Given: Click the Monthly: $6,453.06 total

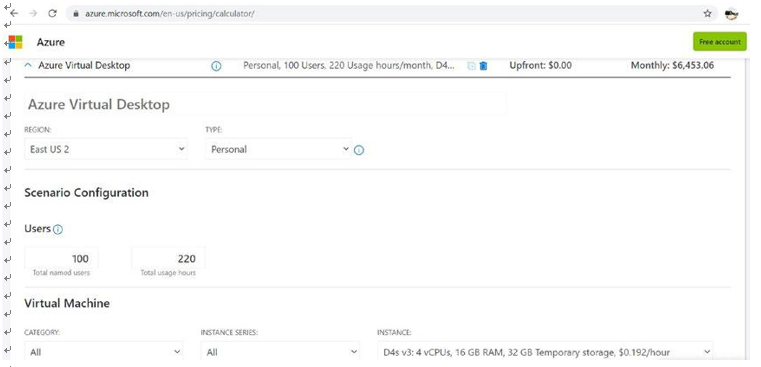Looking at the screenshot, I should click(x=672, y=65).
